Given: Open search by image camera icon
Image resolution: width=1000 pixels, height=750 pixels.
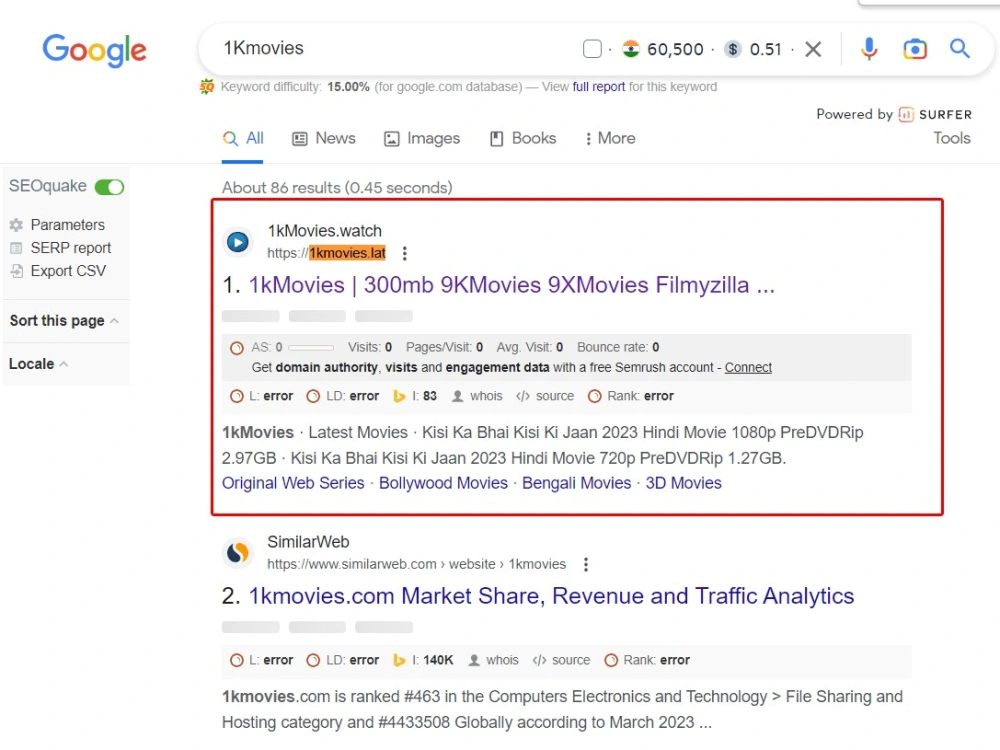Looking at the screenshot, I should (915, 49).
